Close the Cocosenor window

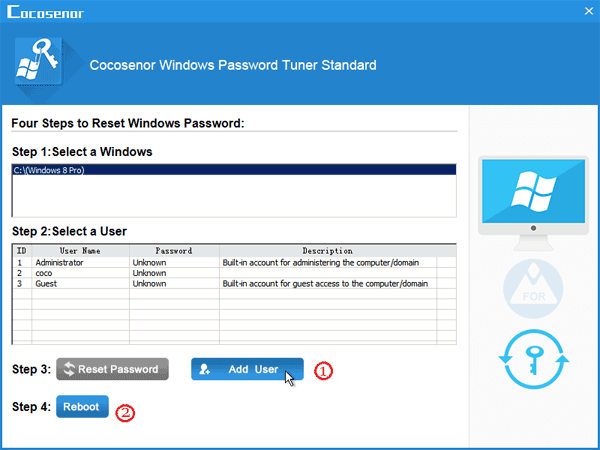pyautogui.click(x=589, y=11)
